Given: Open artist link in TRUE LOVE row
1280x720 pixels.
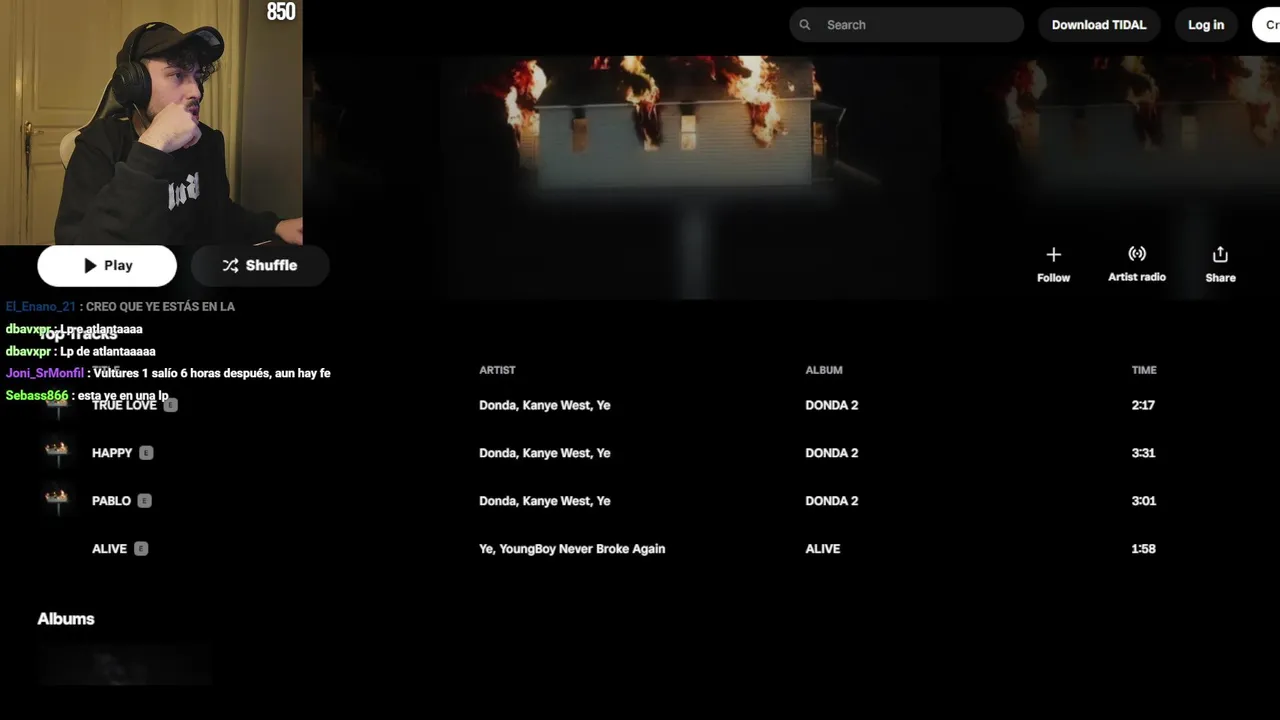Looking at the screenshot, I should [x=544, y=405].
